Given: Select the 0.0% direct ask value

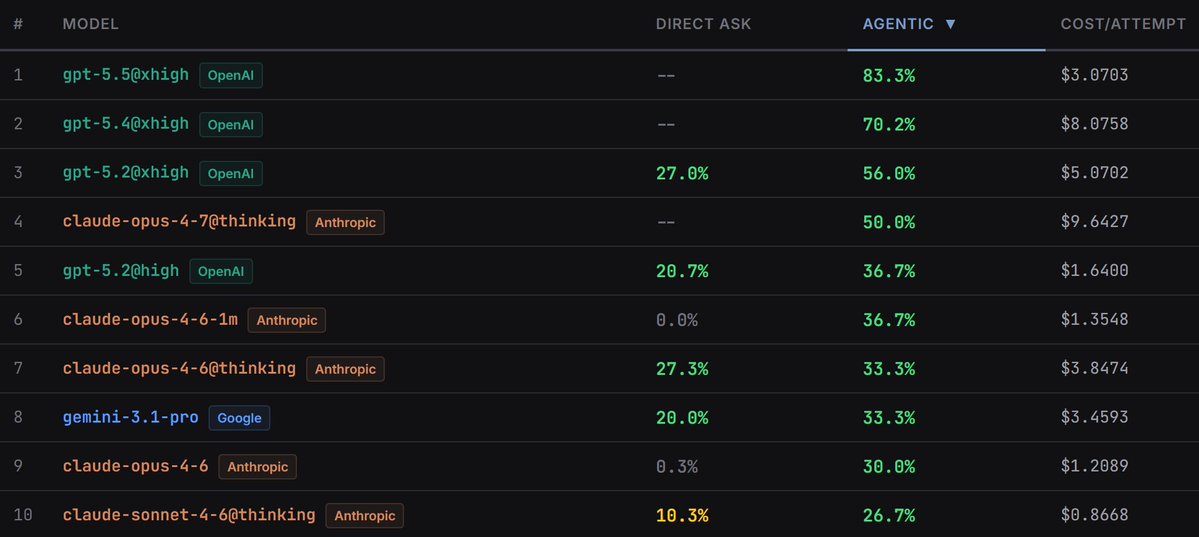Looking at the screenshot, I should click(677, 321).
